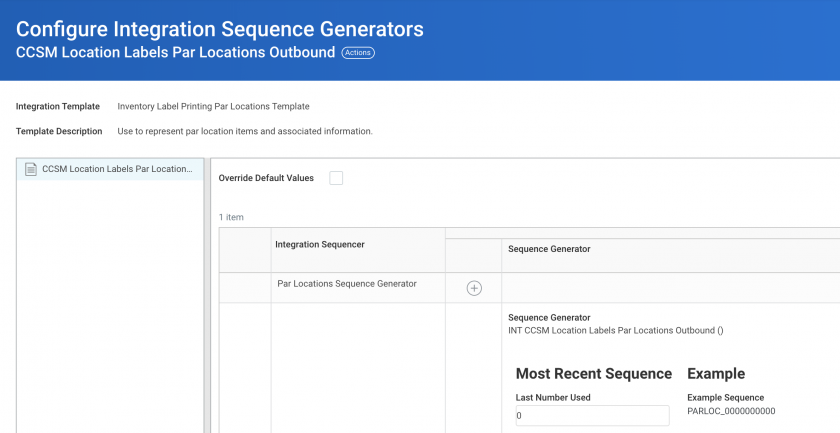Click the Example heading
Image resolution: width=840 pixels, height=433 pixels.
[716, 374]
